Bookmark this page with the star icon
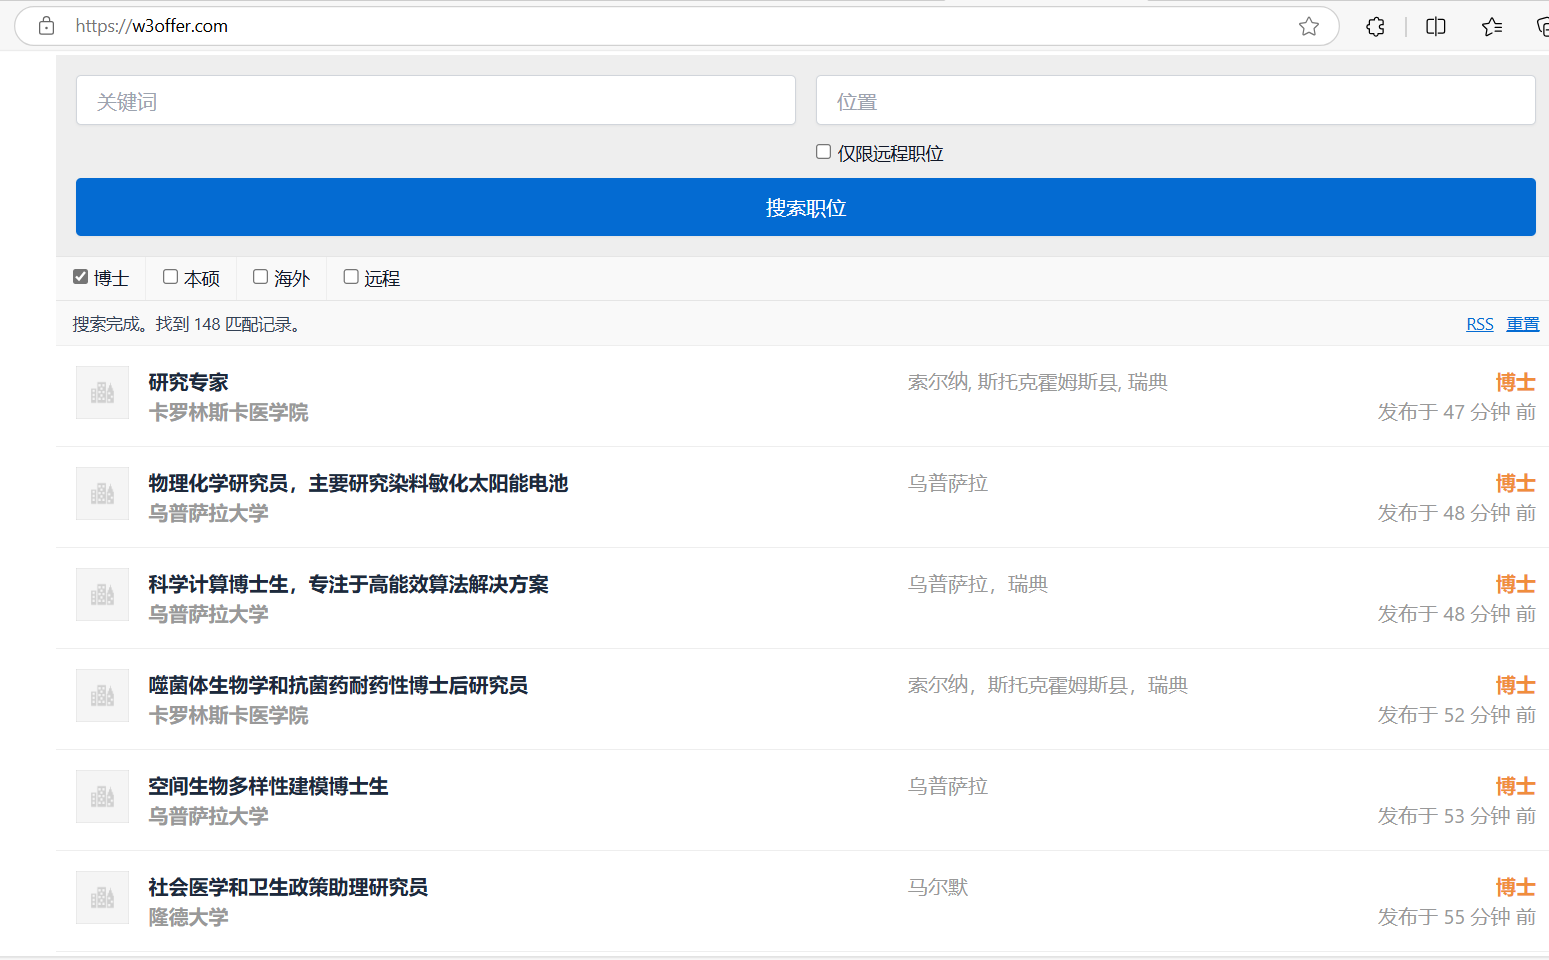Image resolution: width=1549 pixels, height=960 pixels. click(1308, 26)
